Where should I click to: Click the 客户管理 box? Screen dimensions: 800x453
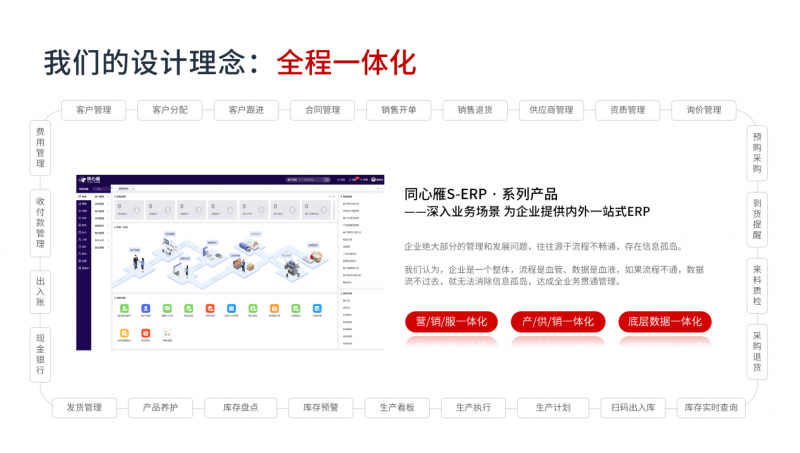pos(93,110)
